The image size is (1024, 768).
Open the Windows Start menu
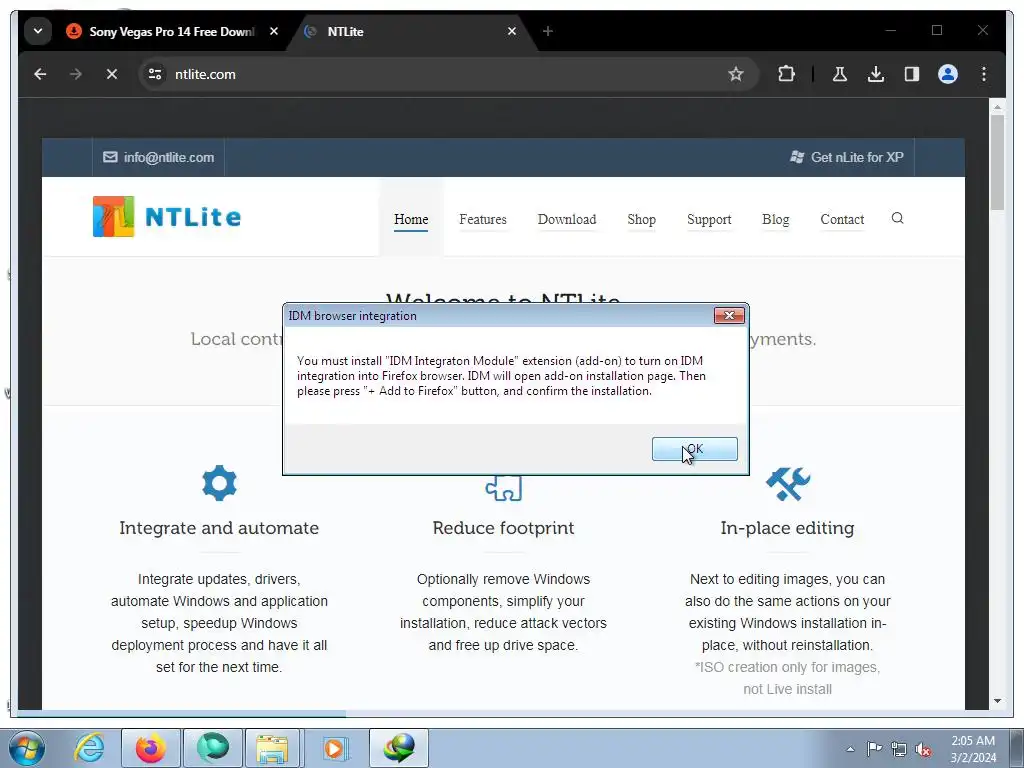click(27, 748)
